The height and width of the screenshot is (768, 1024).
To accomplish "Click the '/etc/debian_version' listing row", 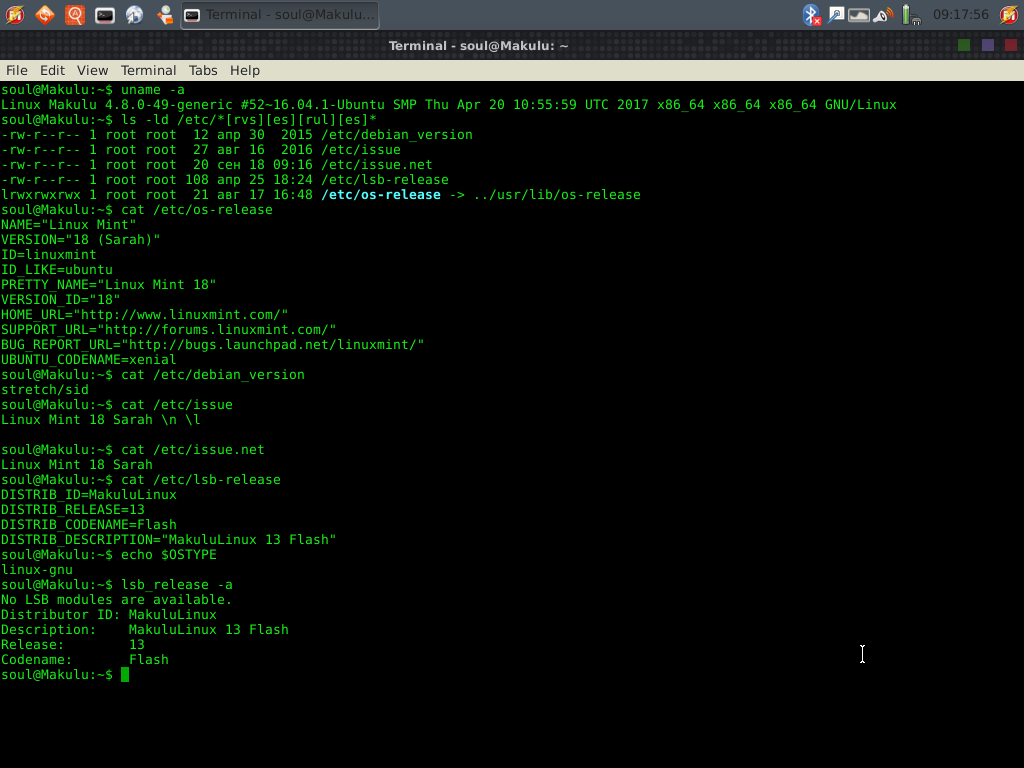I will tap(236, 135).
